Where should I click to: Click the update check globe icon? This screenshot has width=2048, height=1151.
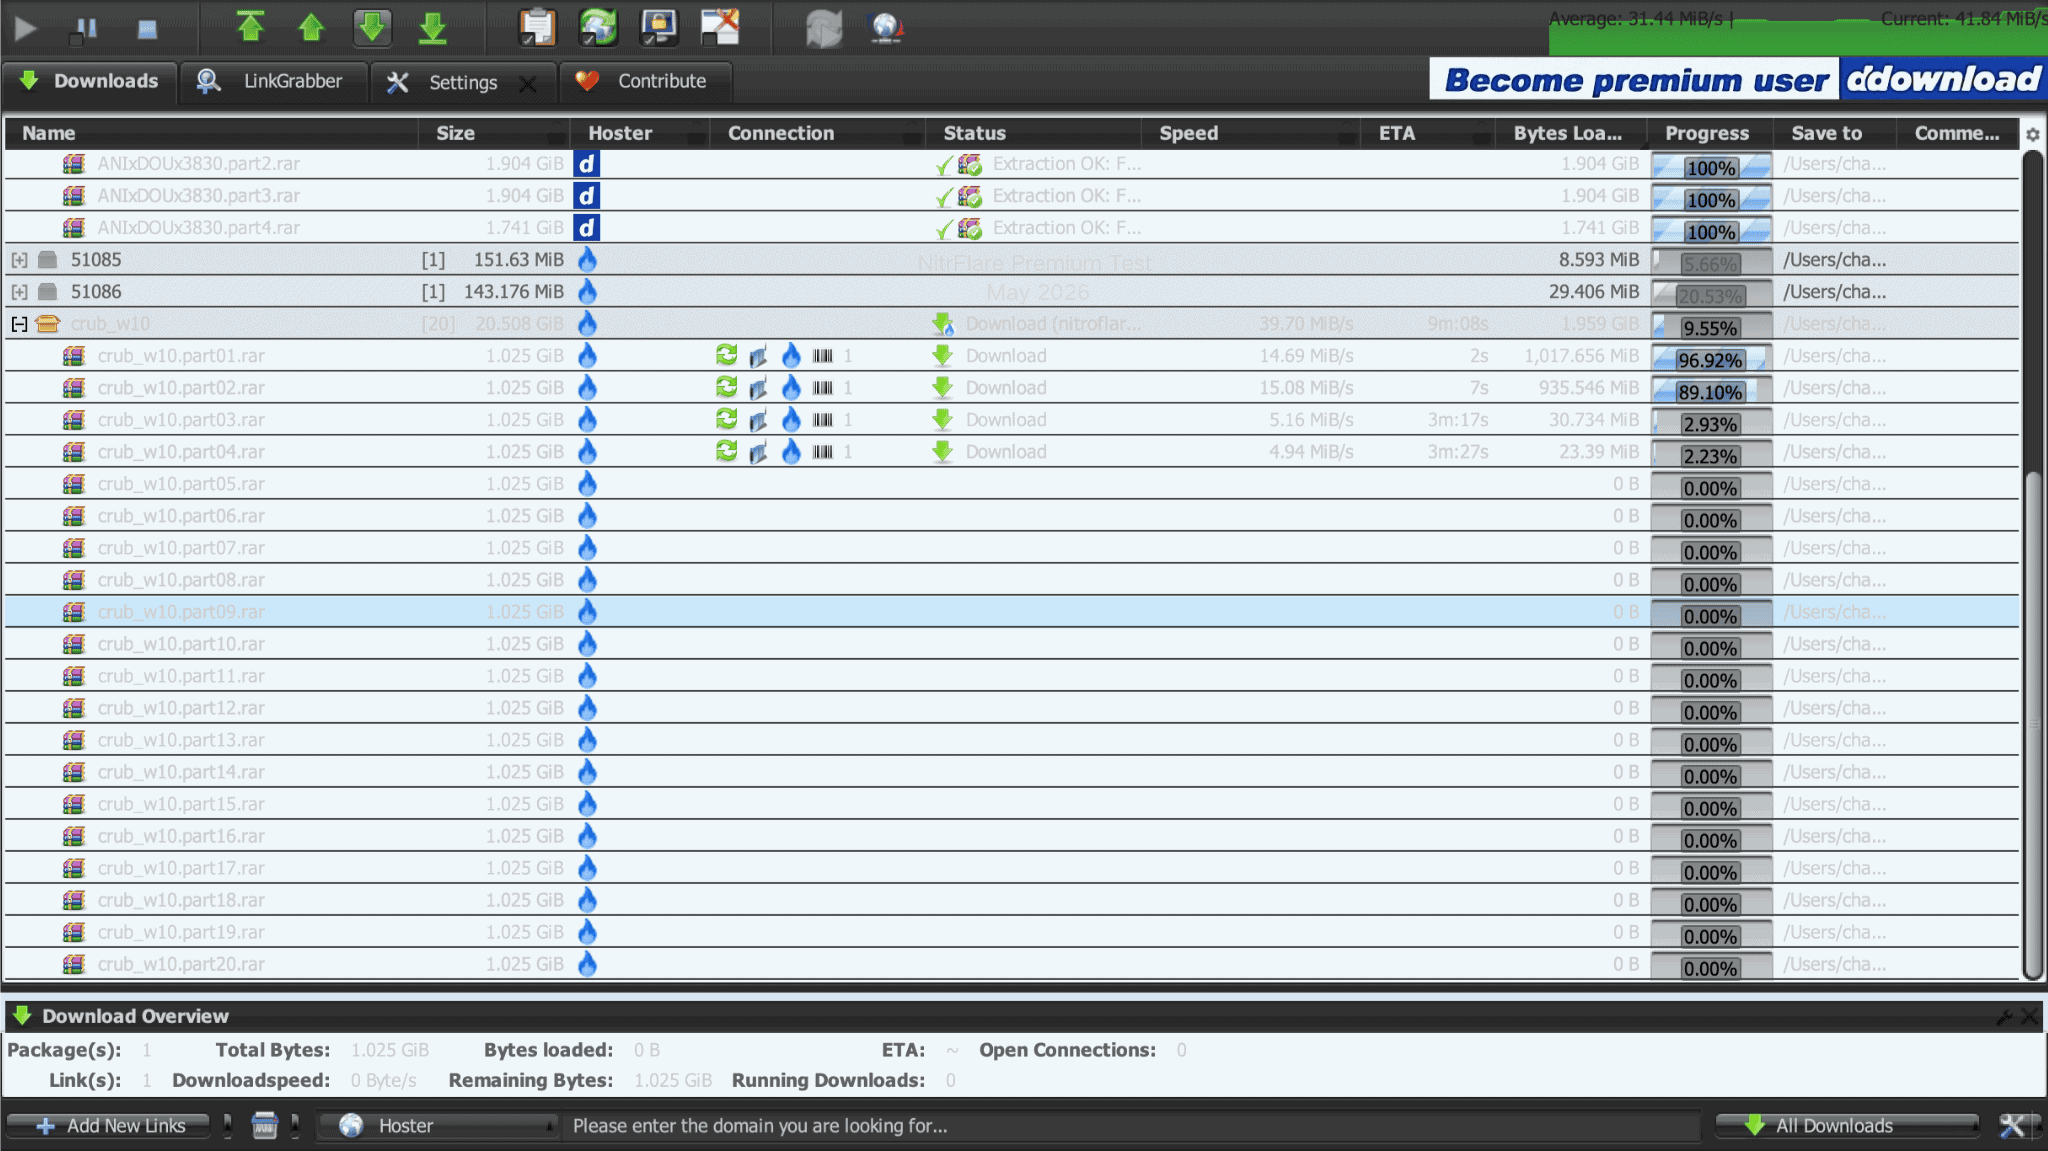[886, 28]
